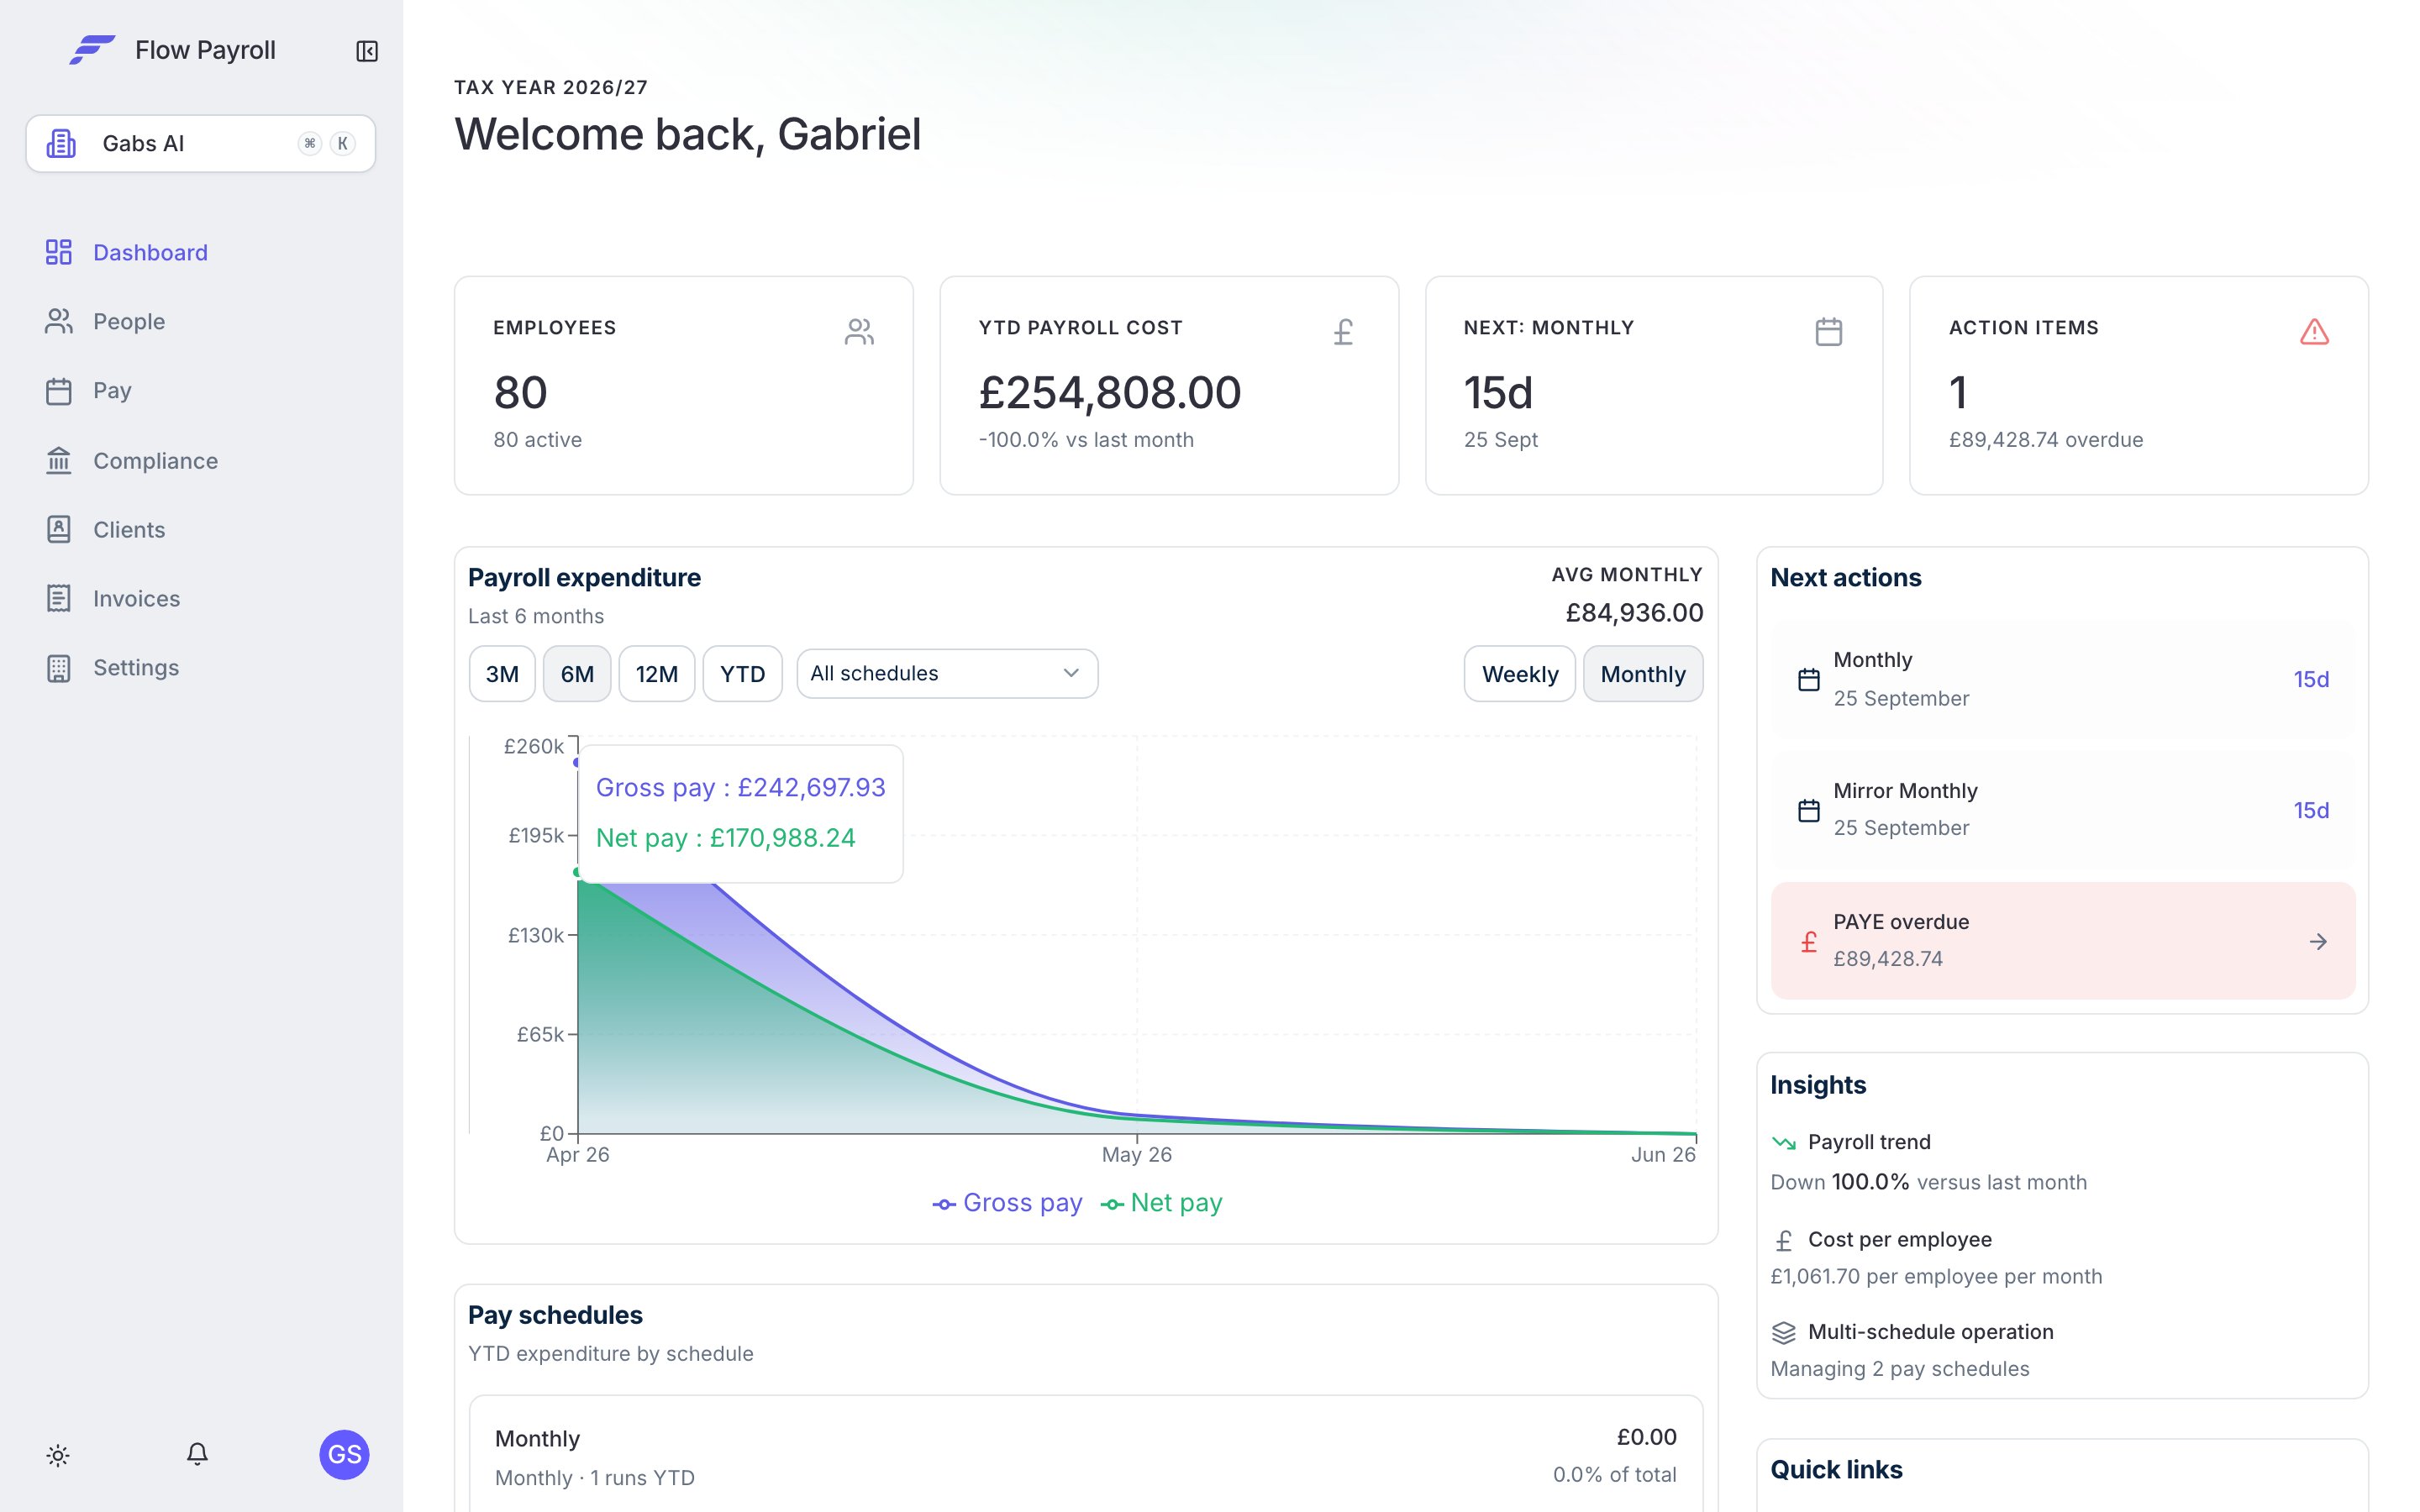Click the Quick links heading
2420x1512 pixels.
[x=1836, y=1469]
